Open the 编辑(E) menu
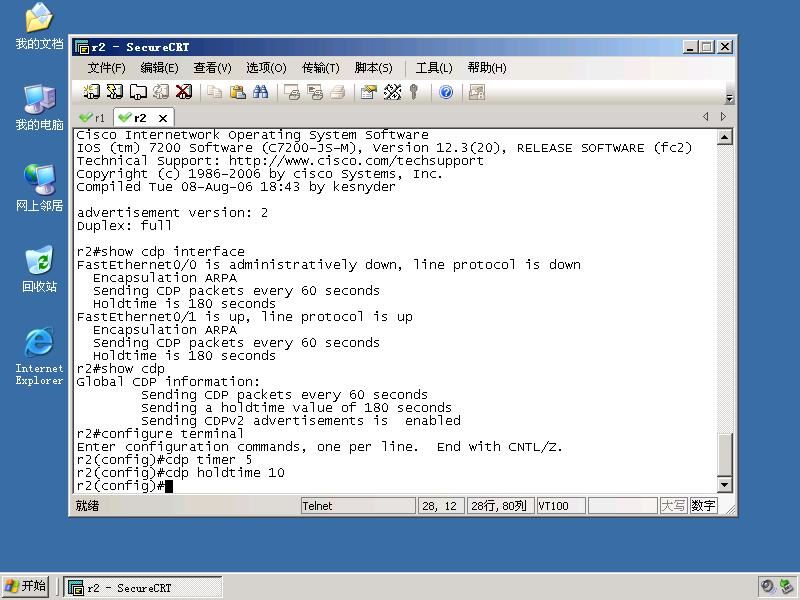 tap(159, 68)
